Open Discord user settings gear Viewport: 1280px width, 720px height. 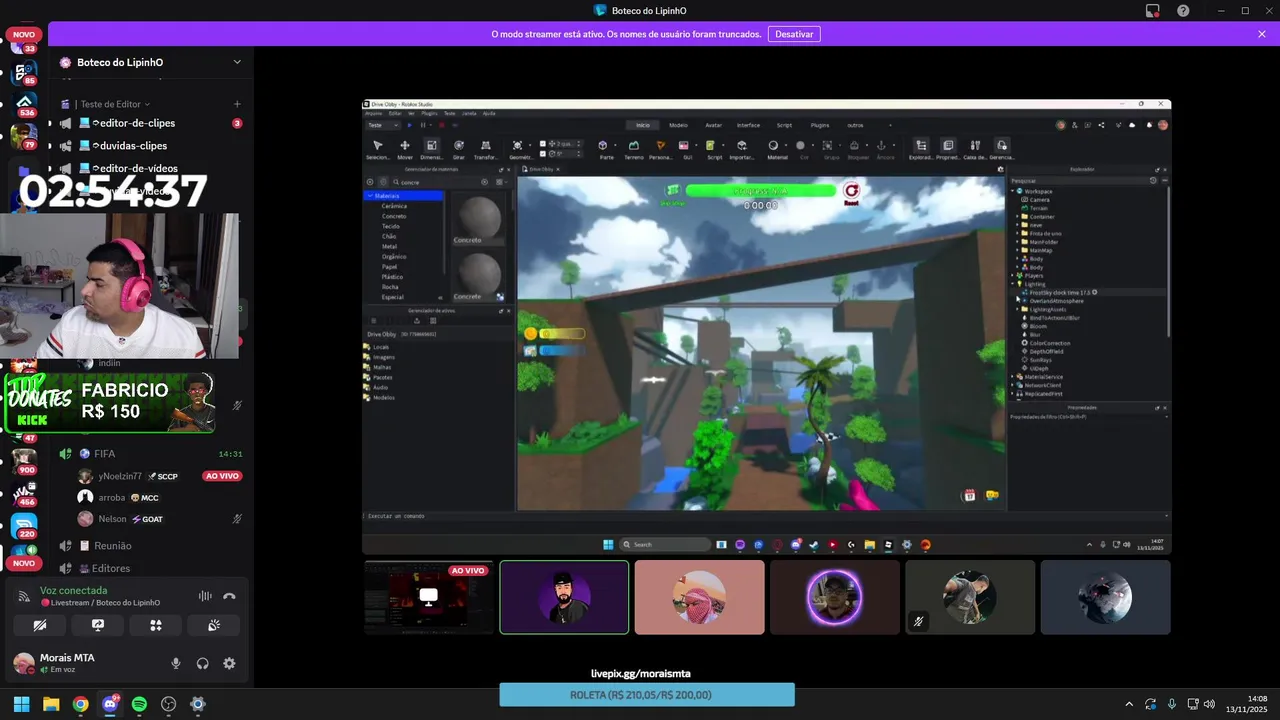[229, 663]
